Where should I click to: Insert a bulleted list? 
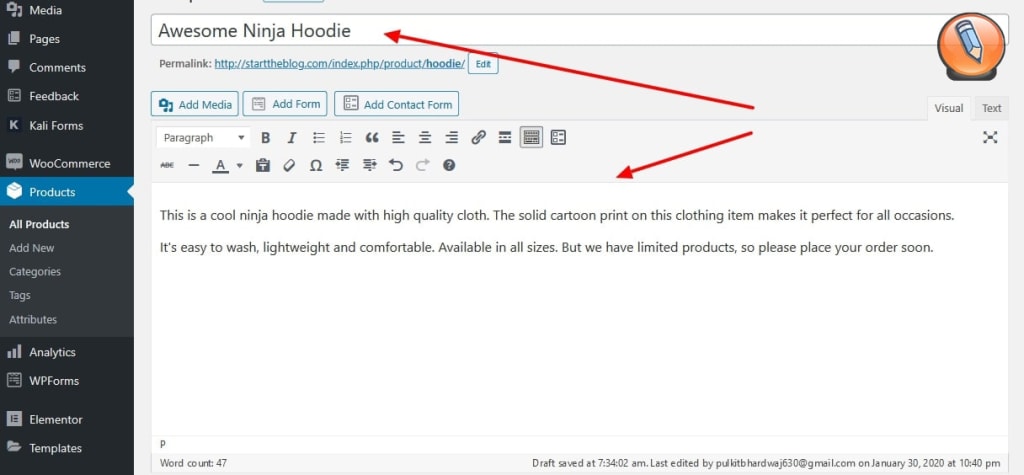click(319, 138)
